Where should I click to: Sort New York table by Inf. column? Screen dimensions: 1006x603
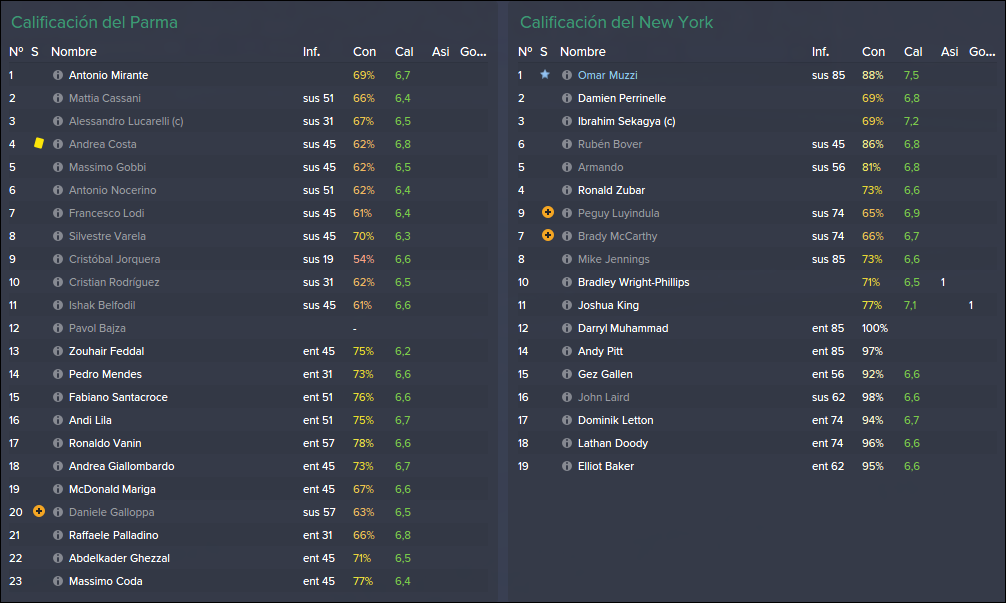(821, 52)
